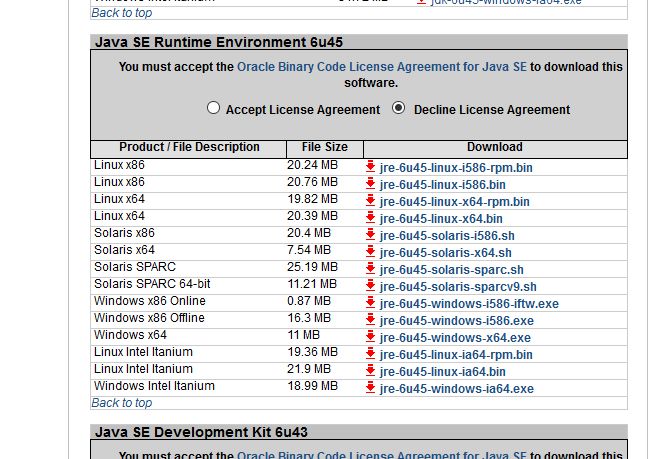Download jre-6u45-linux-x64.bin file link
The width and height of the screenshot is (663, 459).
[x=441, y=219]
